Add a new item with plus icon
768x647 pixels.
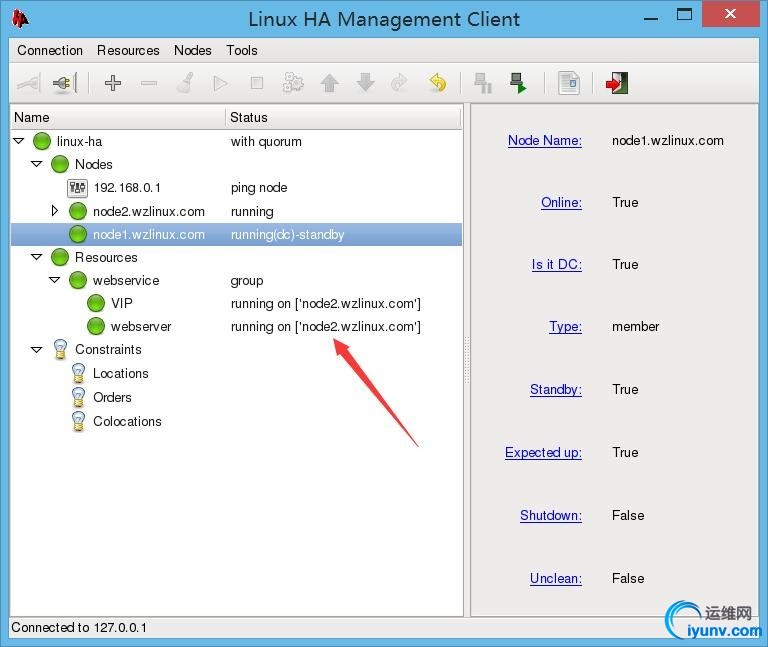coord(113,83)
